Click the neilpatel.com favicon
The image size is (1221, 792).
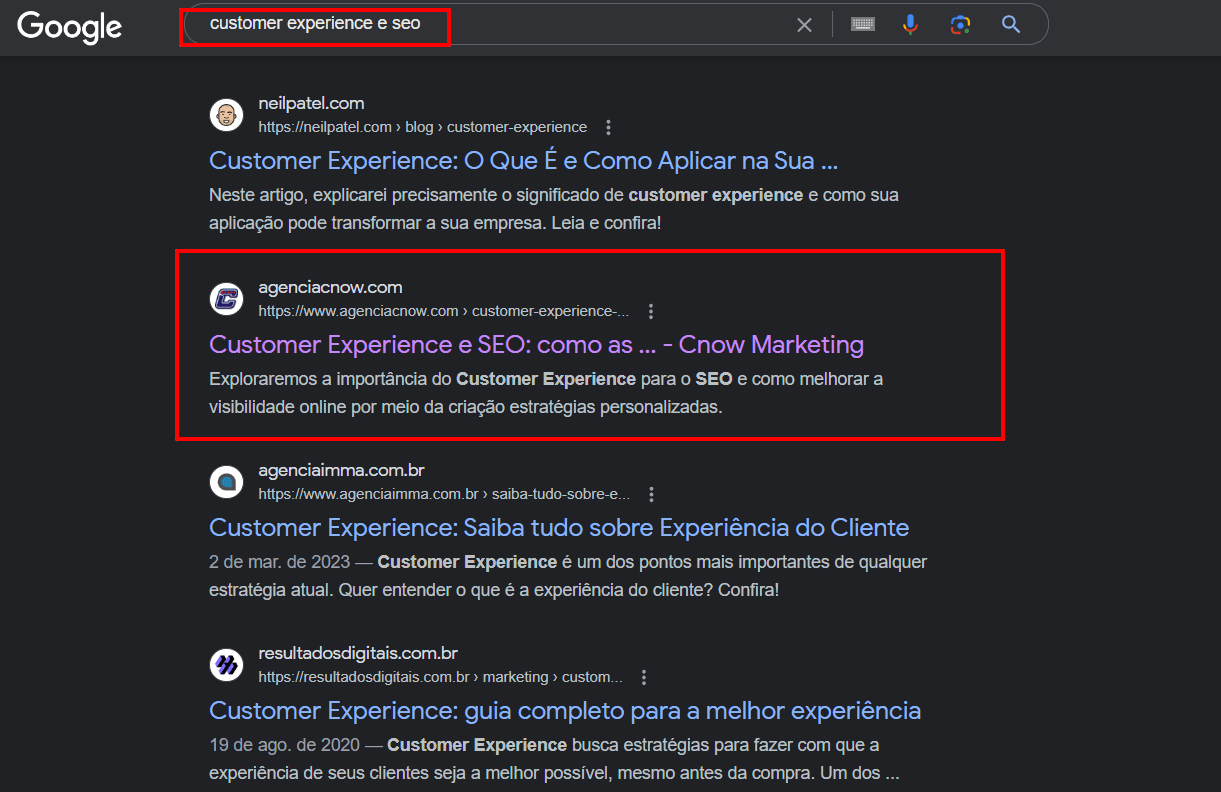tap(227, 115)
